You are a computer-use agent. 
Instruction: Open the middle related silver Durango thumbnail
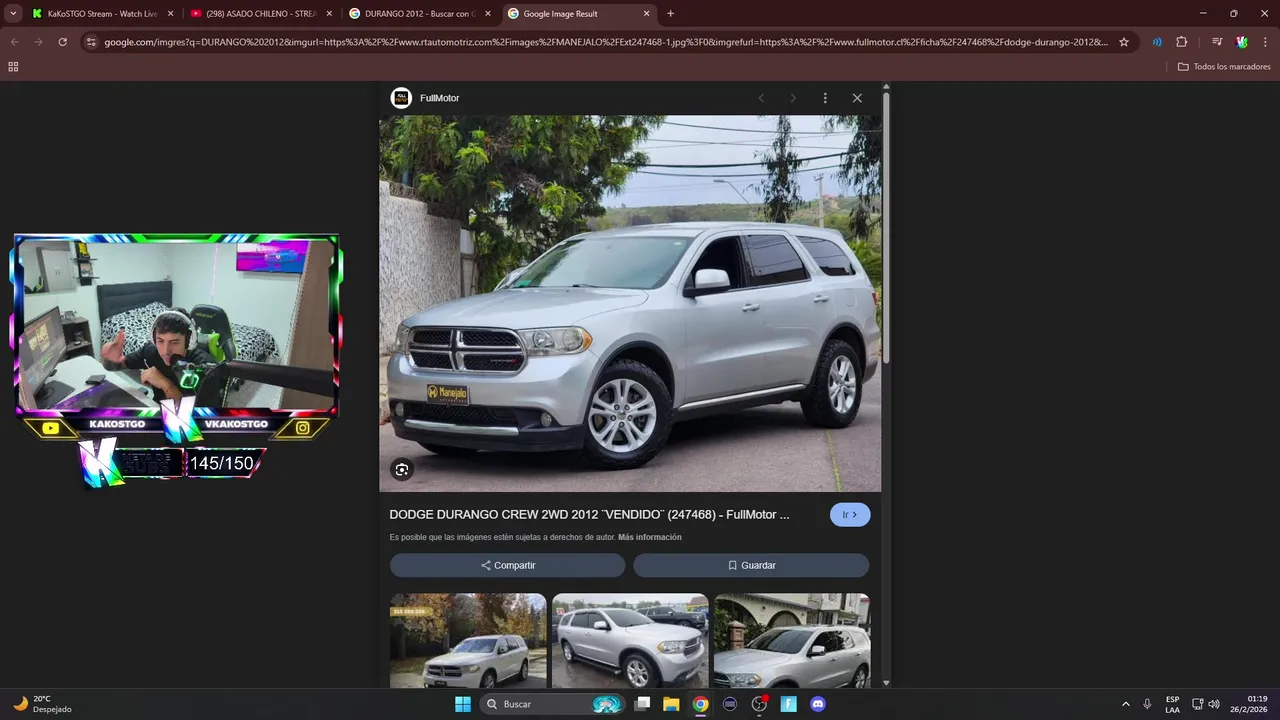(630, 641)
